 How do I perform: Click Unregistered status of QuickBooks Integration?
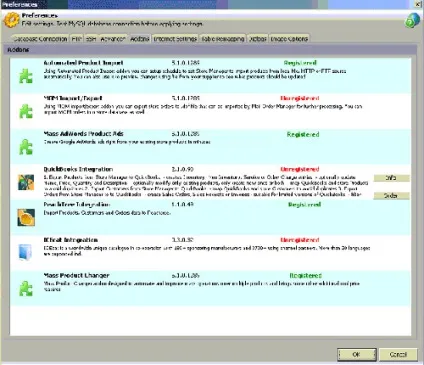pyautogui.click(x=300, y=169)
